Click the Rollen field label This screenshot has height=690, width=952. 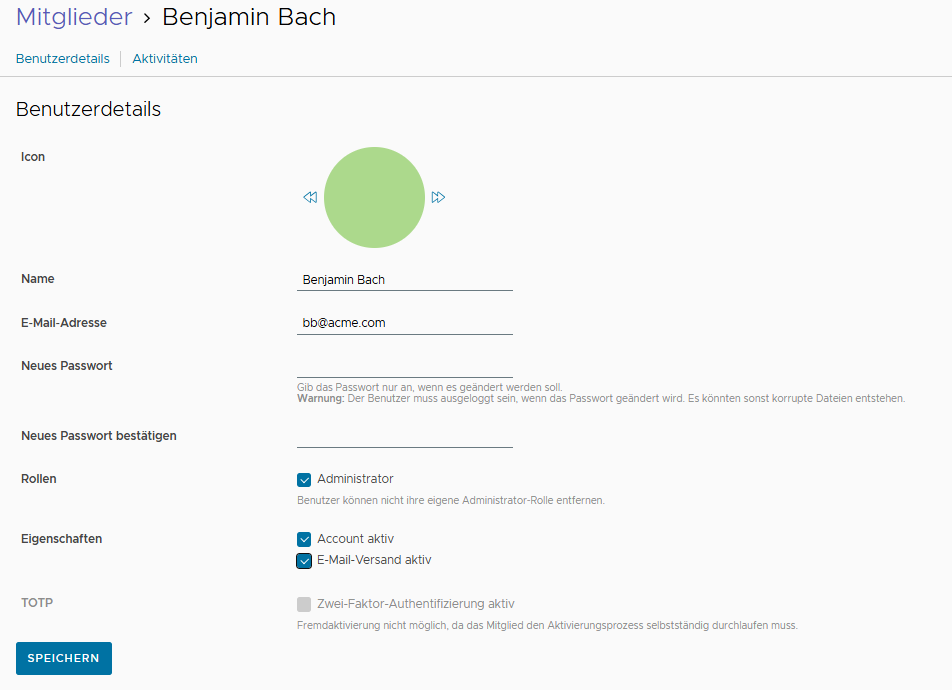(x=39, y=479)
